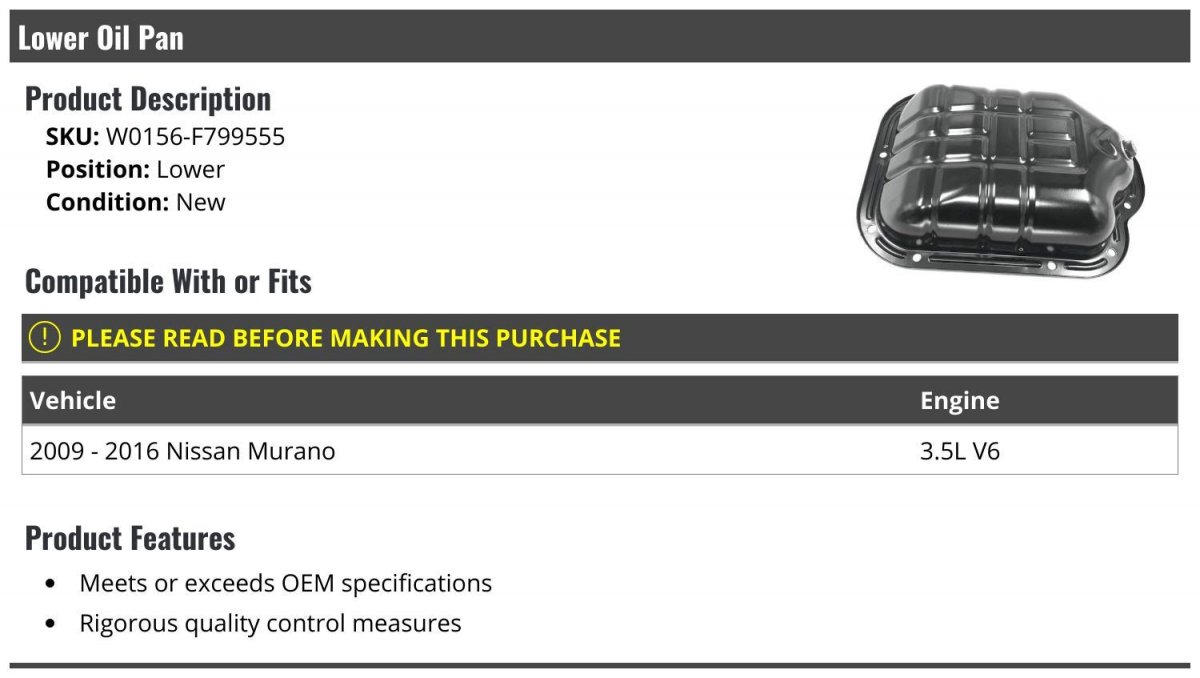Click the PLEASE READ BEFORE MAKING THIS PURCHASE banner
This screenshot has height=678, width=1200.
(x=600, y=338)
